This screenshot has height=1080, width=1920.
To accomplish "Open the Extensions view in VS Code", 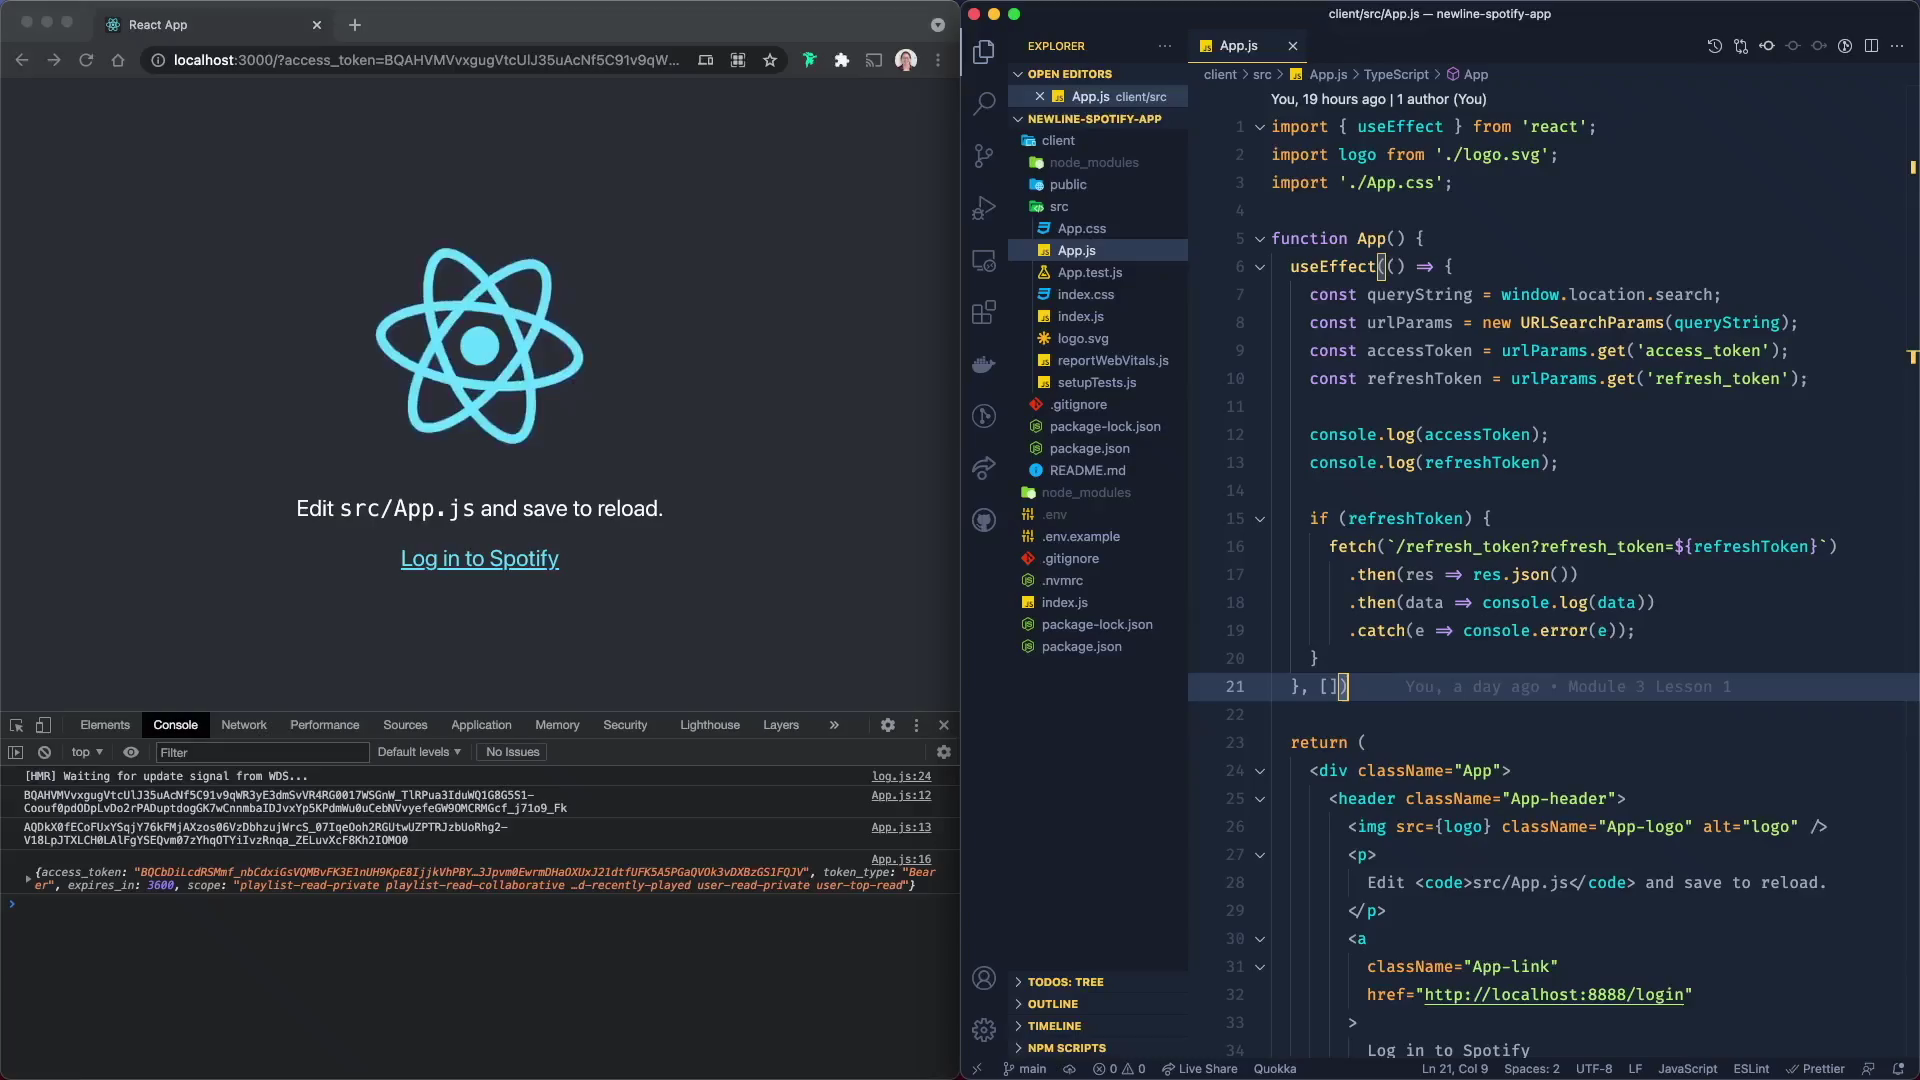I will (x=984, y=312).
